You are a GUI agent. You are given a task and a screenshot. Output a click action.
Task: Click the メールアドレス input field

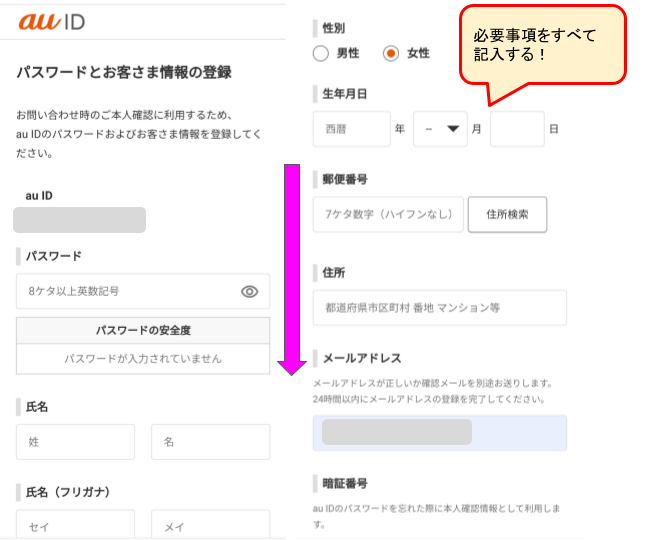point(440,433)
